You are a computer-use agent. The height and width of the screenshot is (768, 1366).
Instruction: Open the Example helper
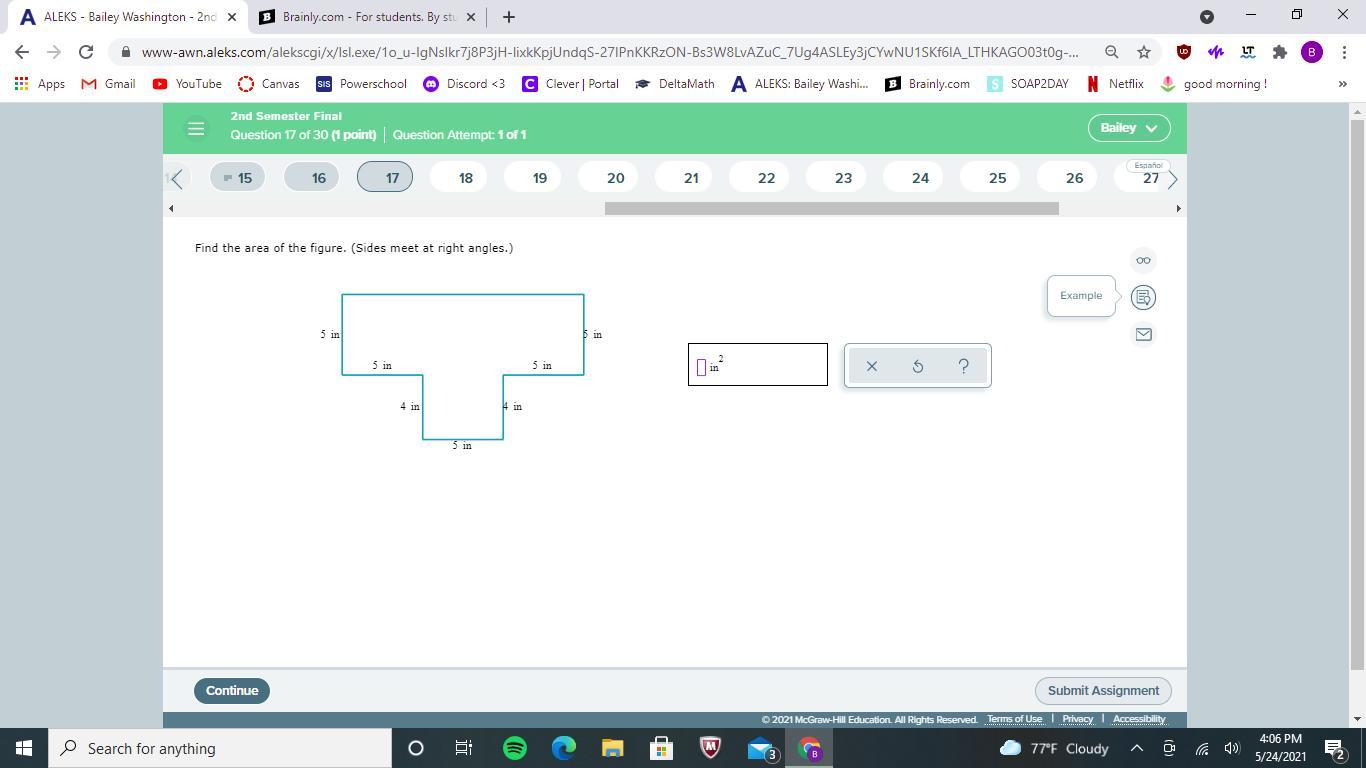coord(1081,296)
